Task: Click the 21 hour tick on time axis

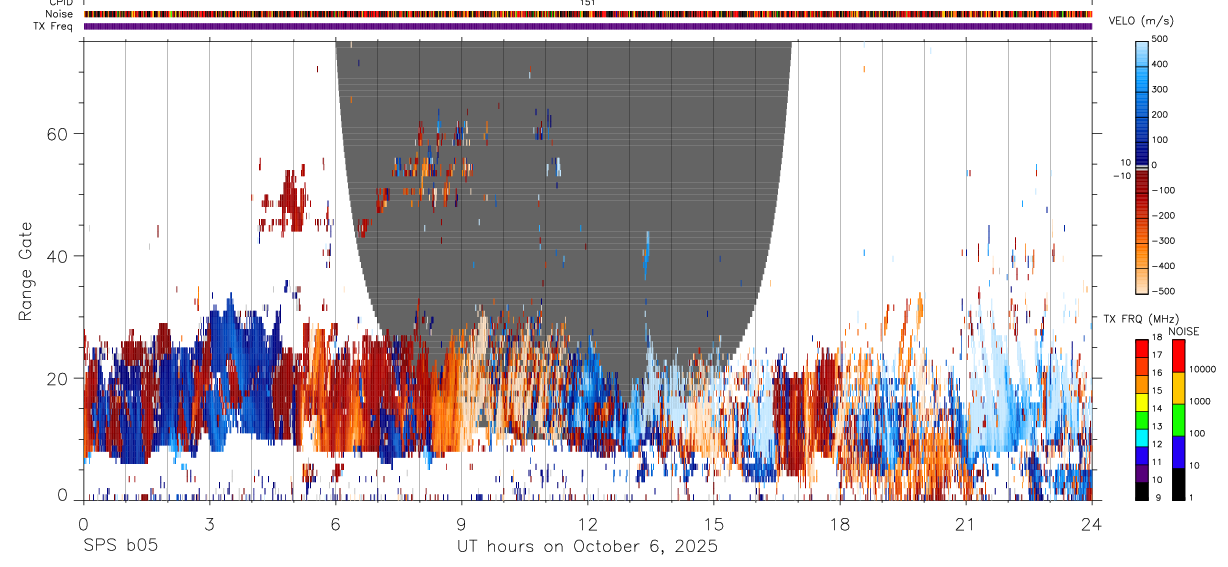Action: pyautogui.click(x=965, y=523)
